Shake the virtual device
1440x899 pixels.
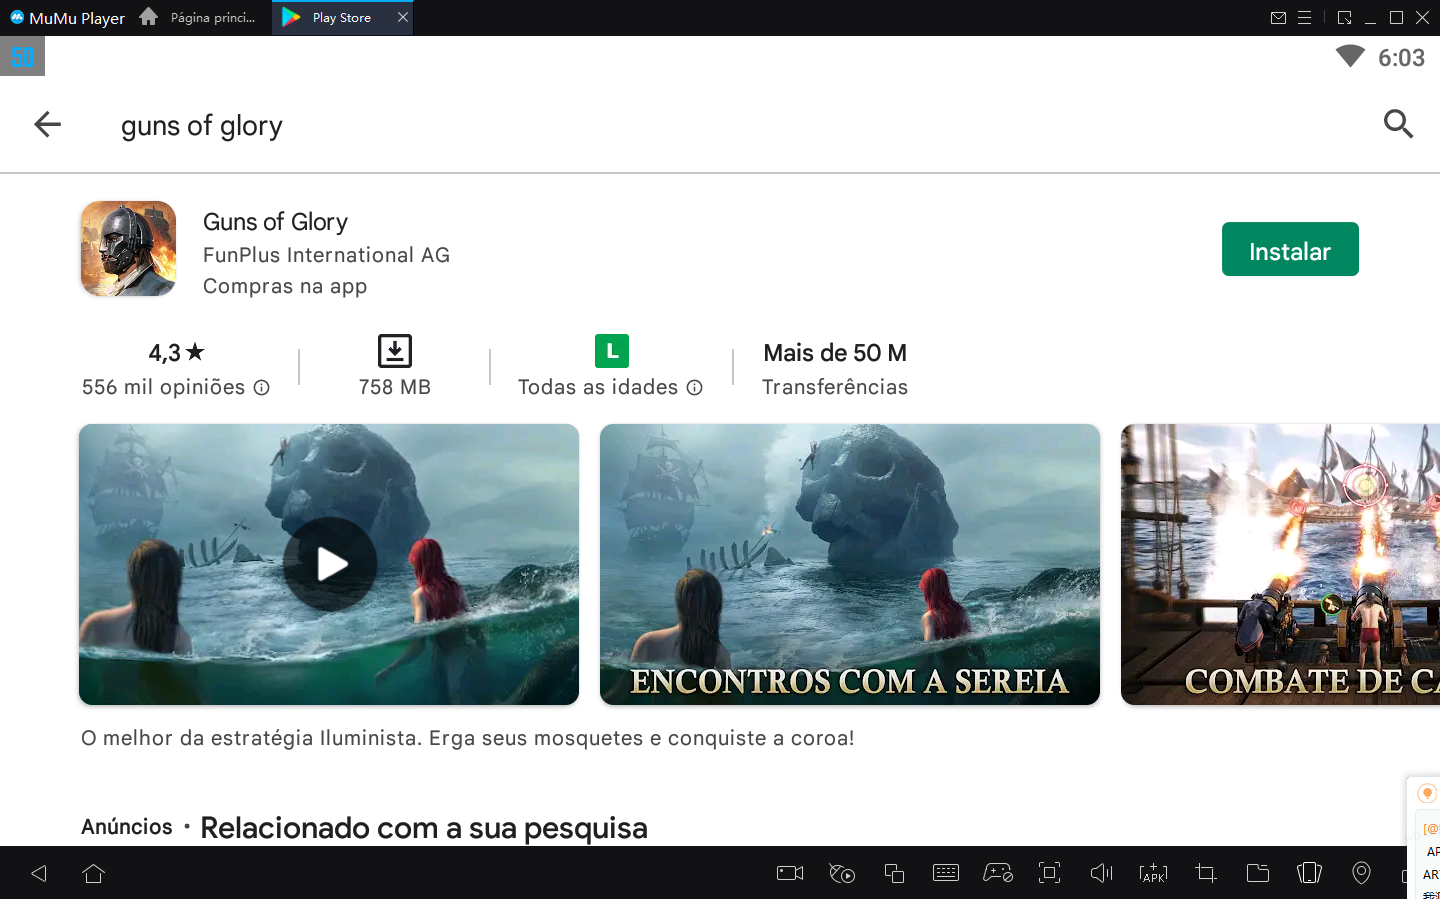click(1309, 873)
